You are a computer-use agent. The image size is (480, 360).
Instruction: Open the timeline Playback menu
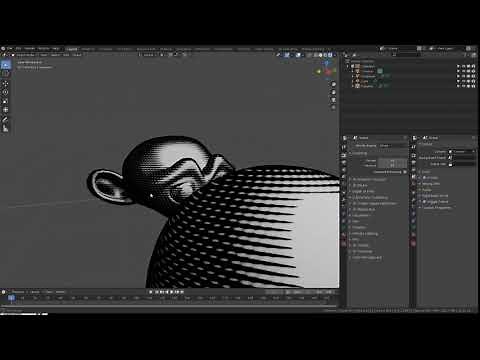coord(18,292)
